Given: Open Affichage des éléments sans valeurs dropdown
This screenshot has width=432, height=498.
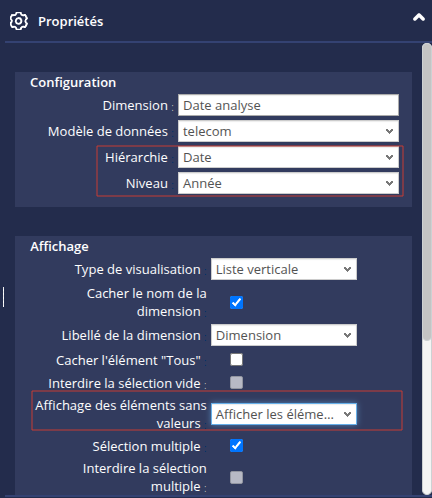Looking at the screenshot, I should 284,414.
